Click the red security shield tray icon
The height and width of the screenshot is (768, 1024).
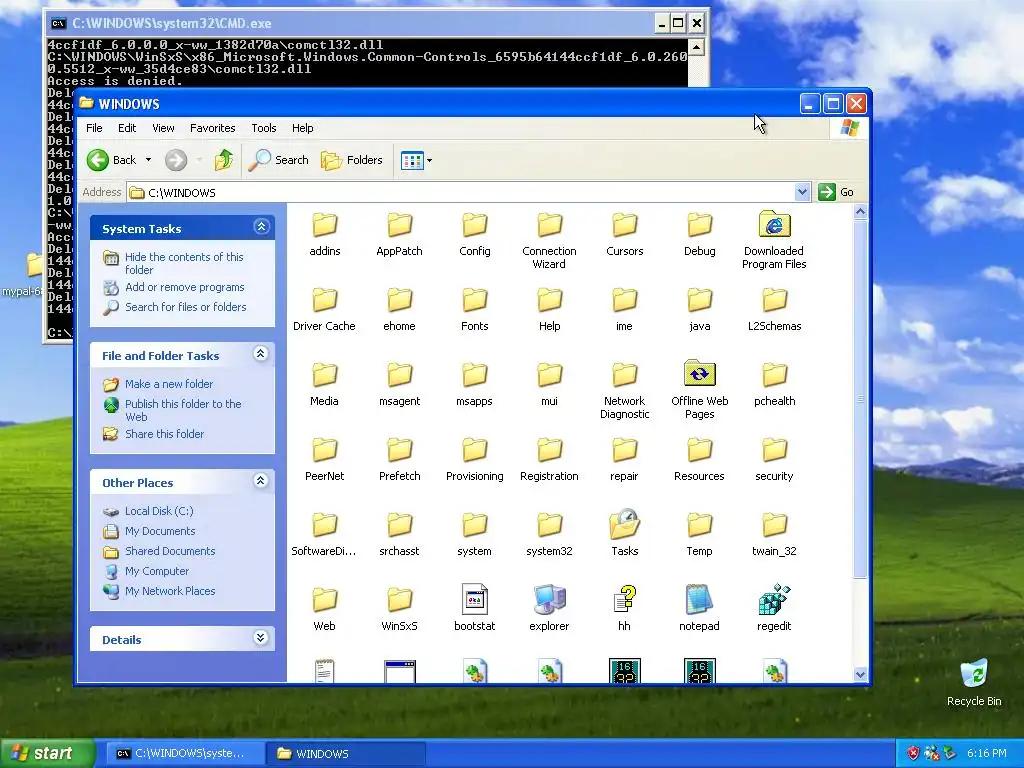click(913, 754)
